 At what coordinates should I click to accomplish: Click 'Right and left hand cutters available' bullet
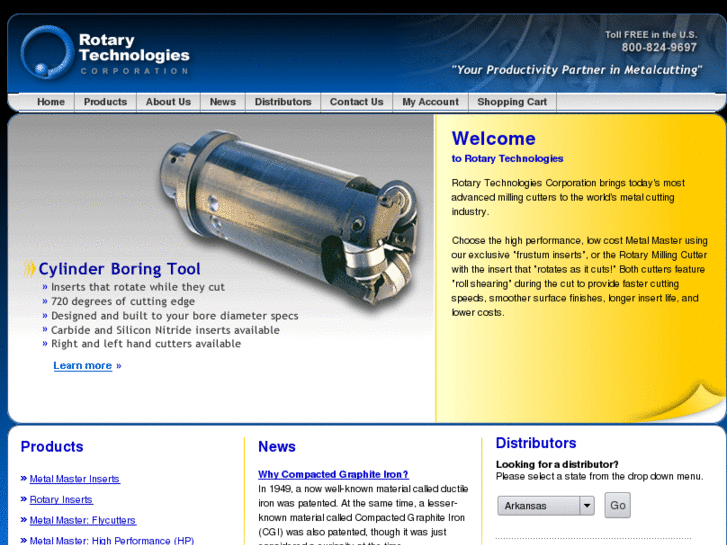coord(146,344)
